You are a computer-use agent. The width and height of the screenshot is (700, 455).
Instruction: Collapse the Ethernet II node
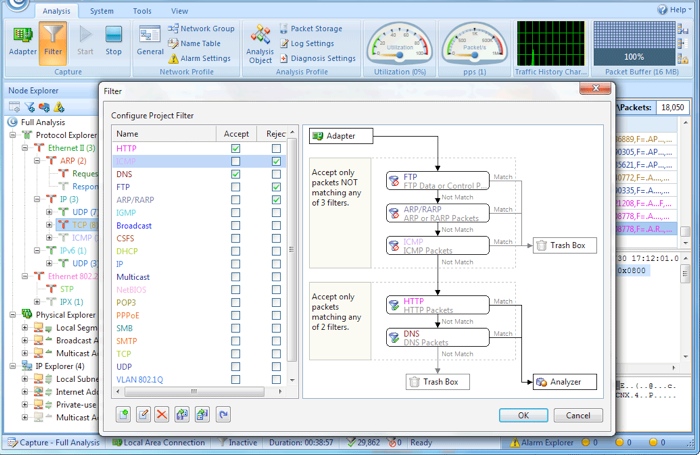[25, 148]
